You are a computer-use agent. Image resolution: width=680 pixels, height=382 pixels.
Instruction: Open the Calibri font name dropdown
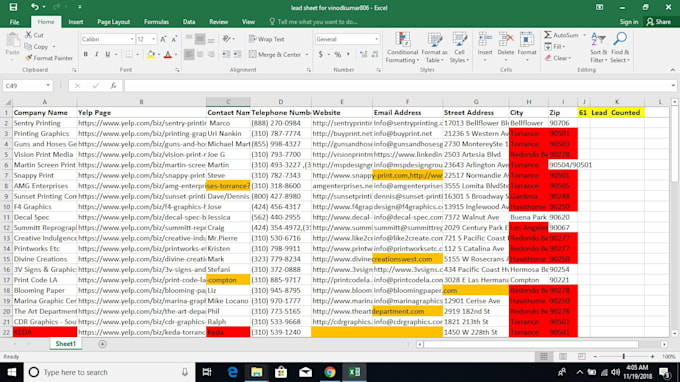coord(132,39)
